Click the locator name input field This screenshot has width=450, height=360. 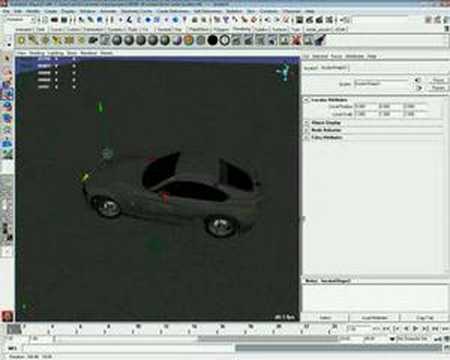coord(381,83)
